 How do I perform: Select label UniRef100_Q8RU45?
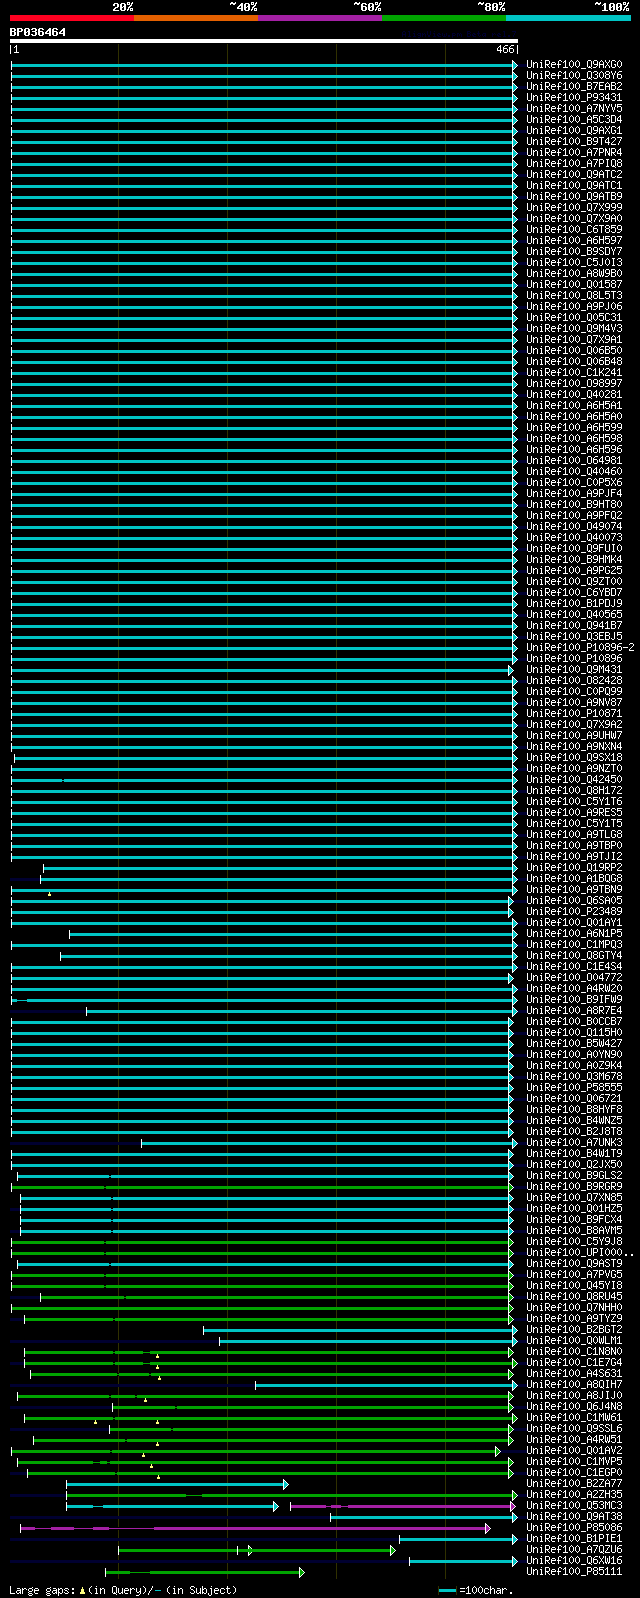(574, 1297)
